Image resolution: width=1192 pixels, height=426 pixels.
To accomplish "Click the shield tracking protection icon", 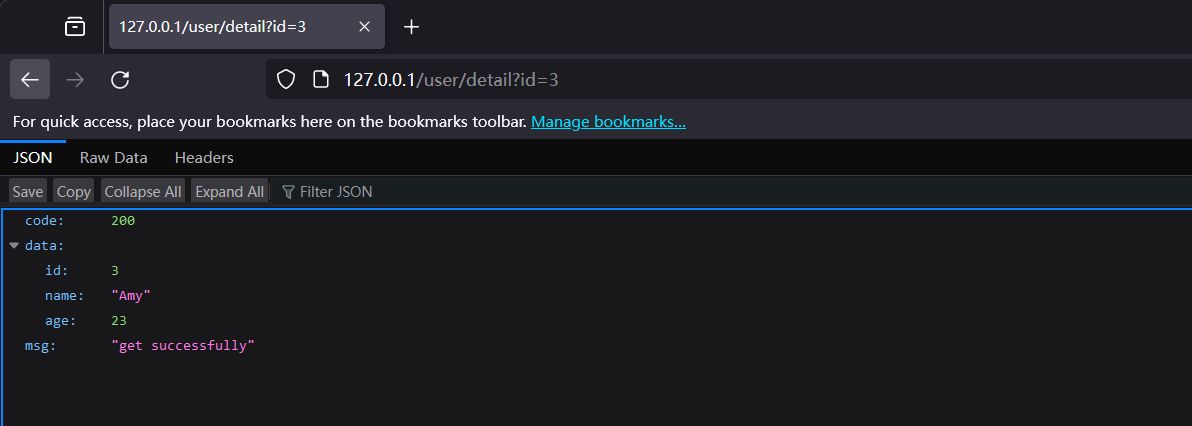I will (x=287, y=80).
